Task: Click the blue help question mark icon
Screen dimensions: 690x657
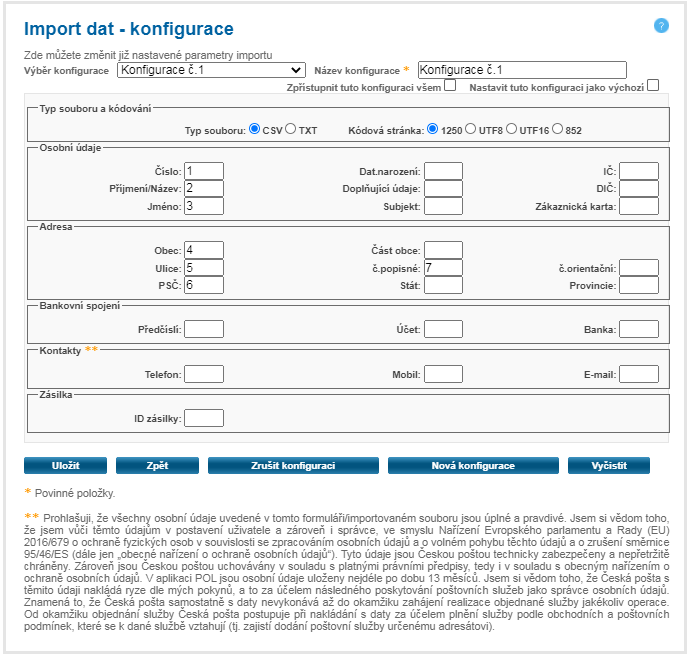Action: coord(661,25)
